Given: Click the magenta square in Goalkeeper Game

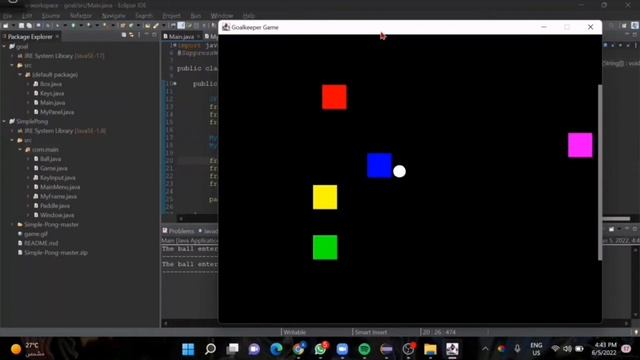Looking at the screenshot, I should click(x=580, y=145).
